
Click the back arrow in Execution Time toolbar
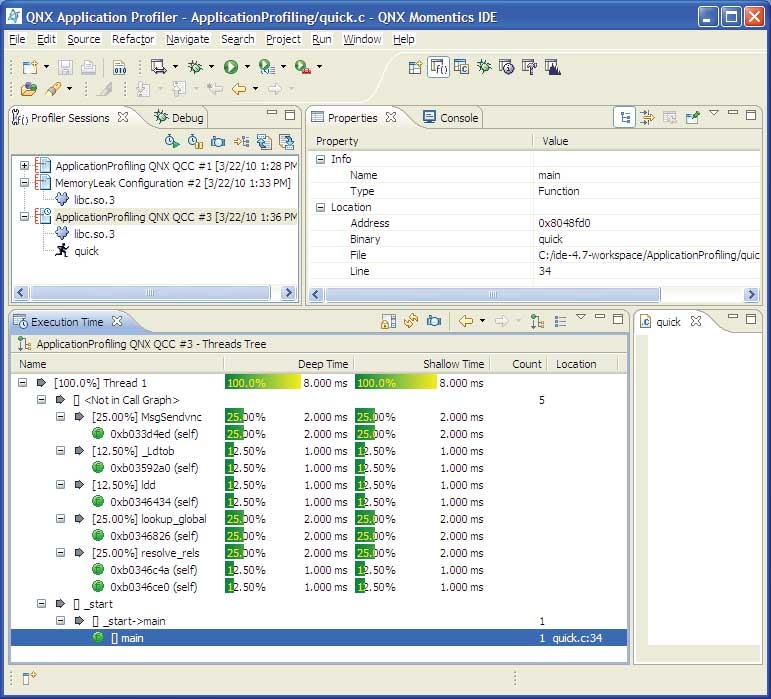tap(465, 321)
